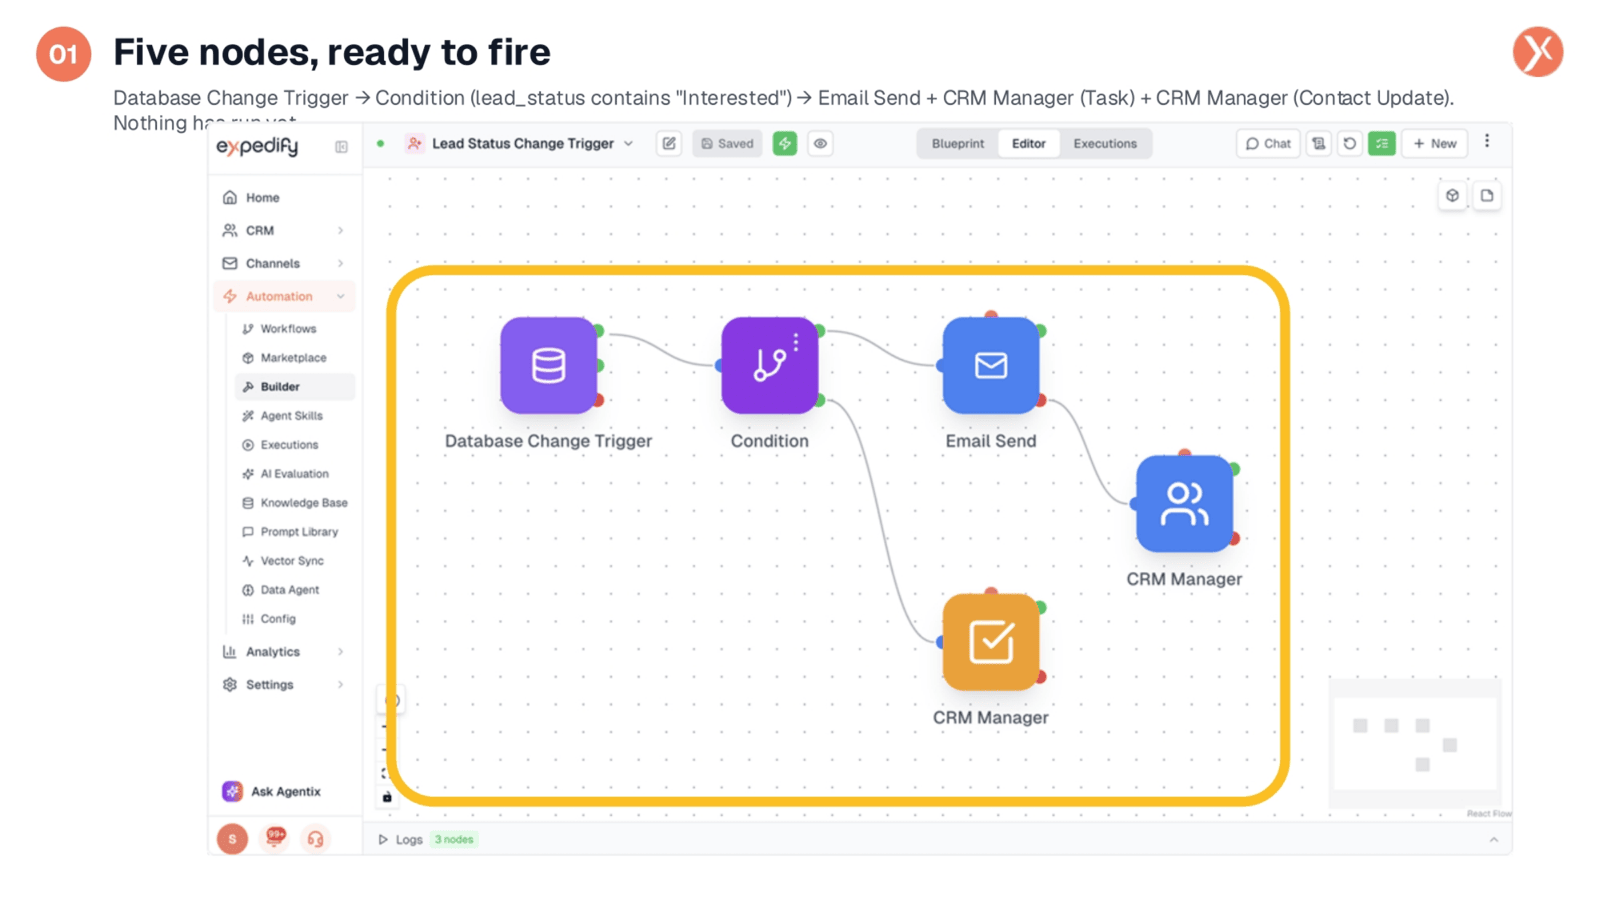1600x900 pixels.
Task: Open the 99+ notifications icon
Action: [275, 837]
